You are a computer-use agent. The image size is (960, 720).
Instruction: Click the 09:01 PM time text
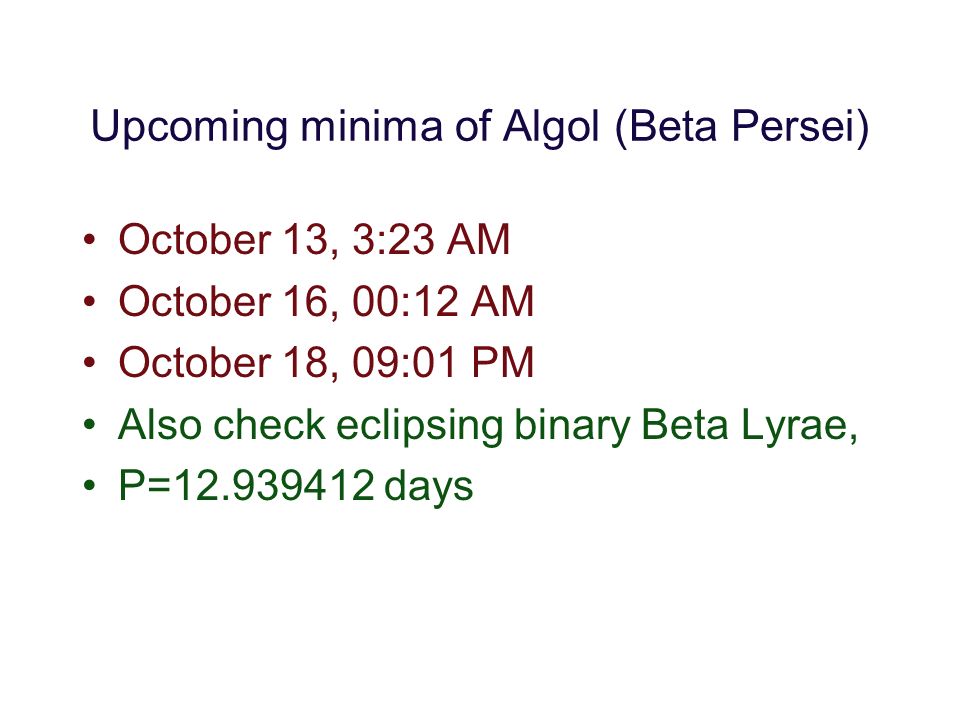443,362
